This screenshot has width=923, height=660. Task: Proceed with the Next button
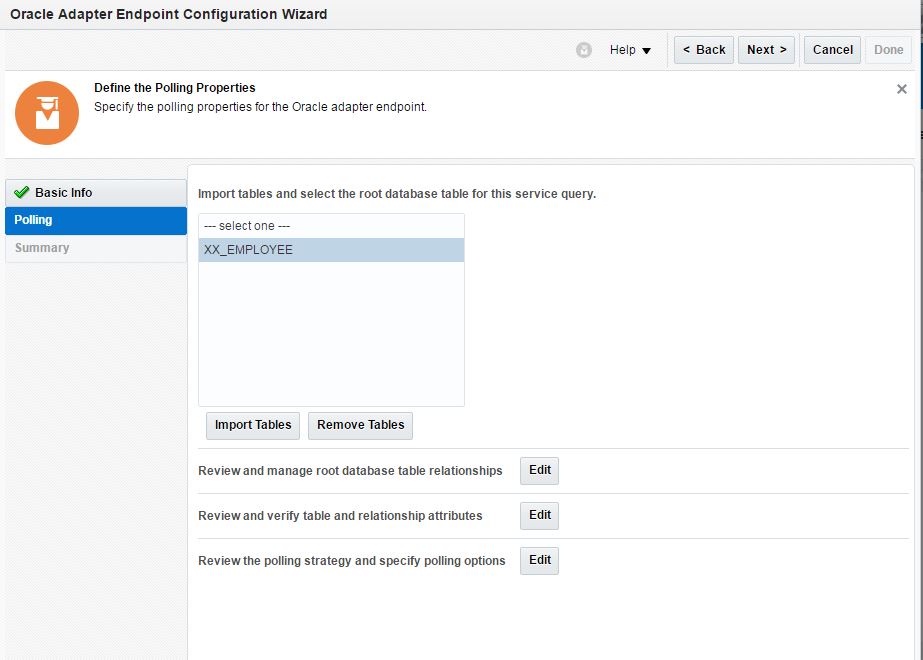[767, 50]
